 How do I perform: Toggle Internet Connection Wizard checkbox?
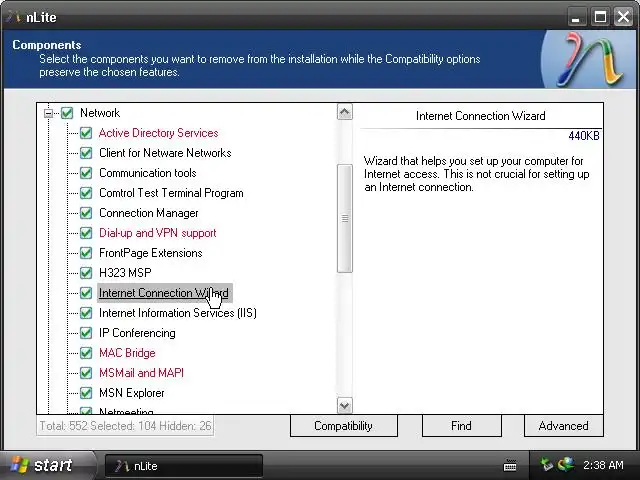86,293
